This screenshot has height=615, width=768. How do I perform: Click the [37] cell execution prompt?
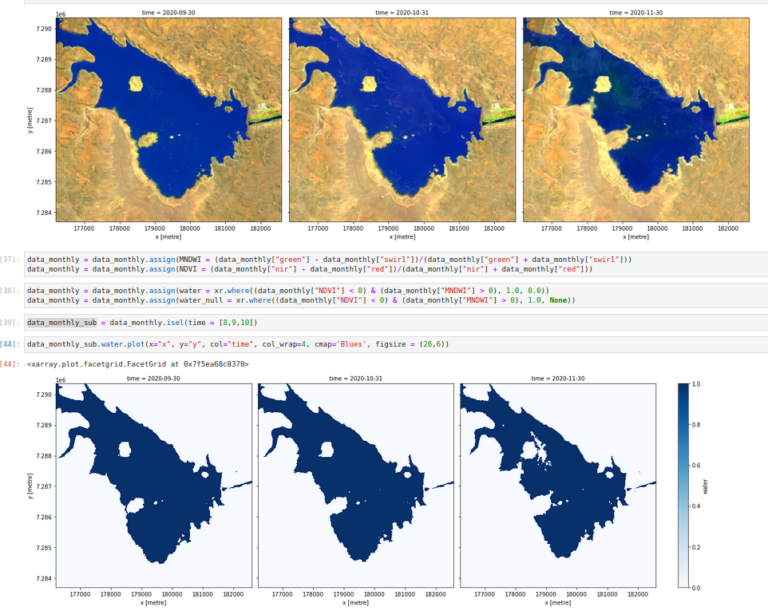point(10,259)
